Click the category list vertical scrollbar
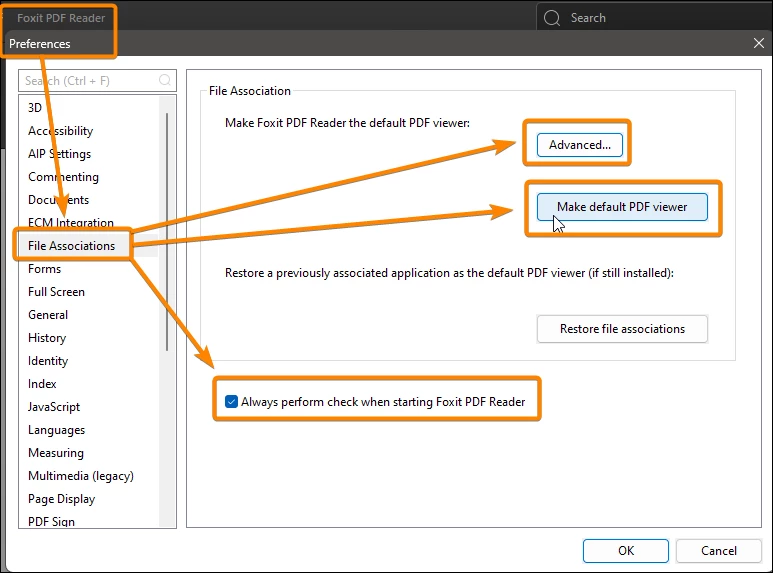This screenshot has height=573, width=773. coord(167,232)
